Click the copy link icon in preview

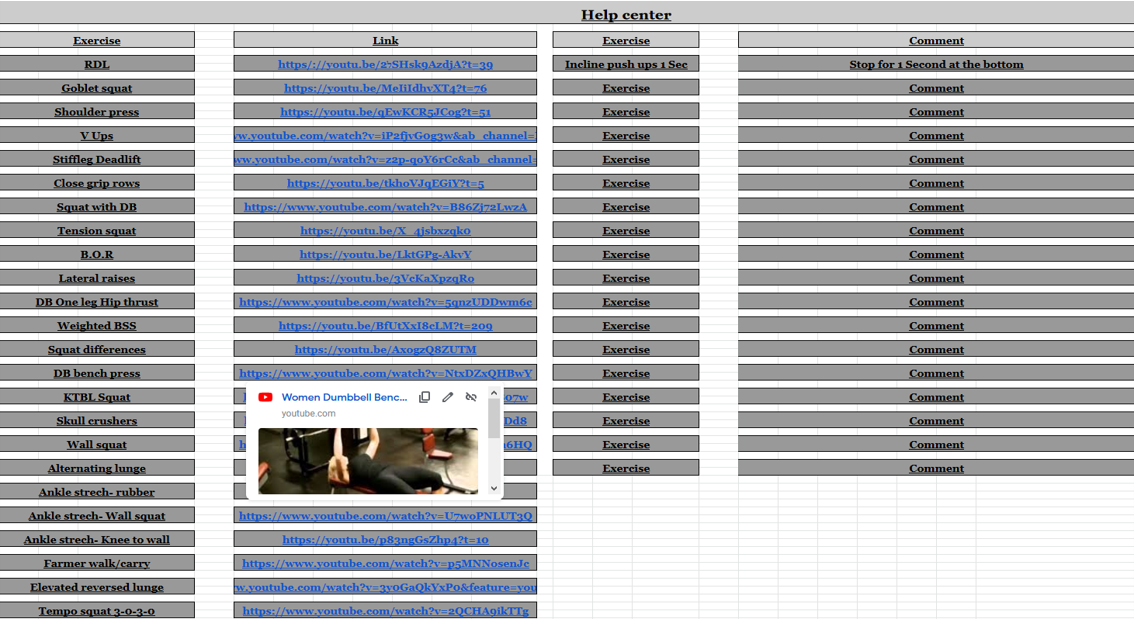425,397
